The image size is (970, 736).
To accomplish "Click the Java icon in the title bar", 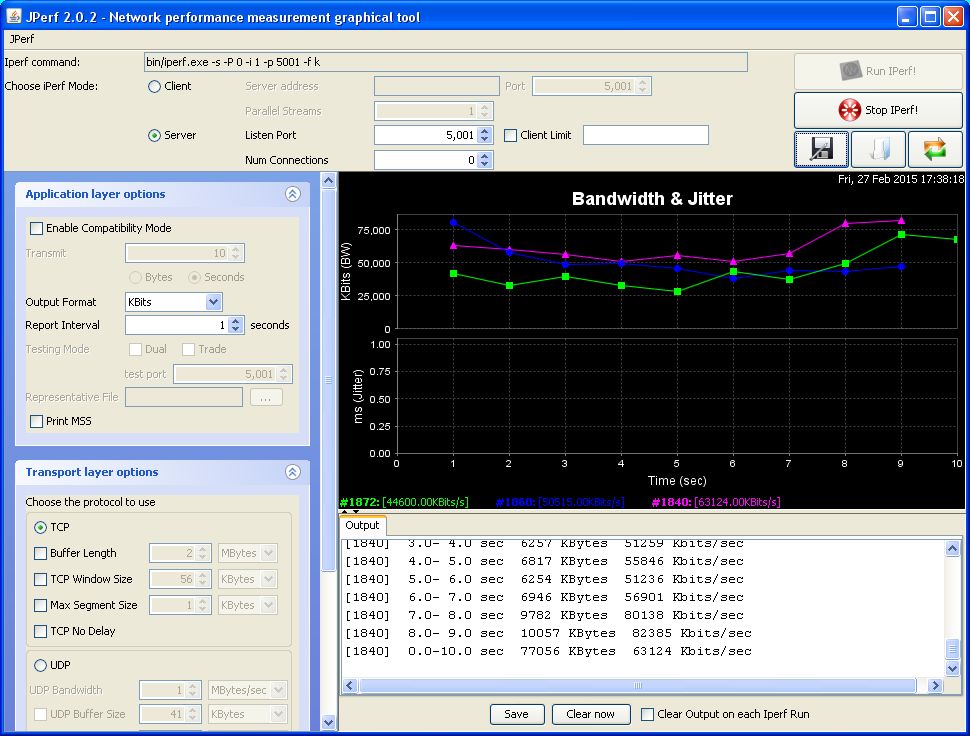I will tap(13, 17).
